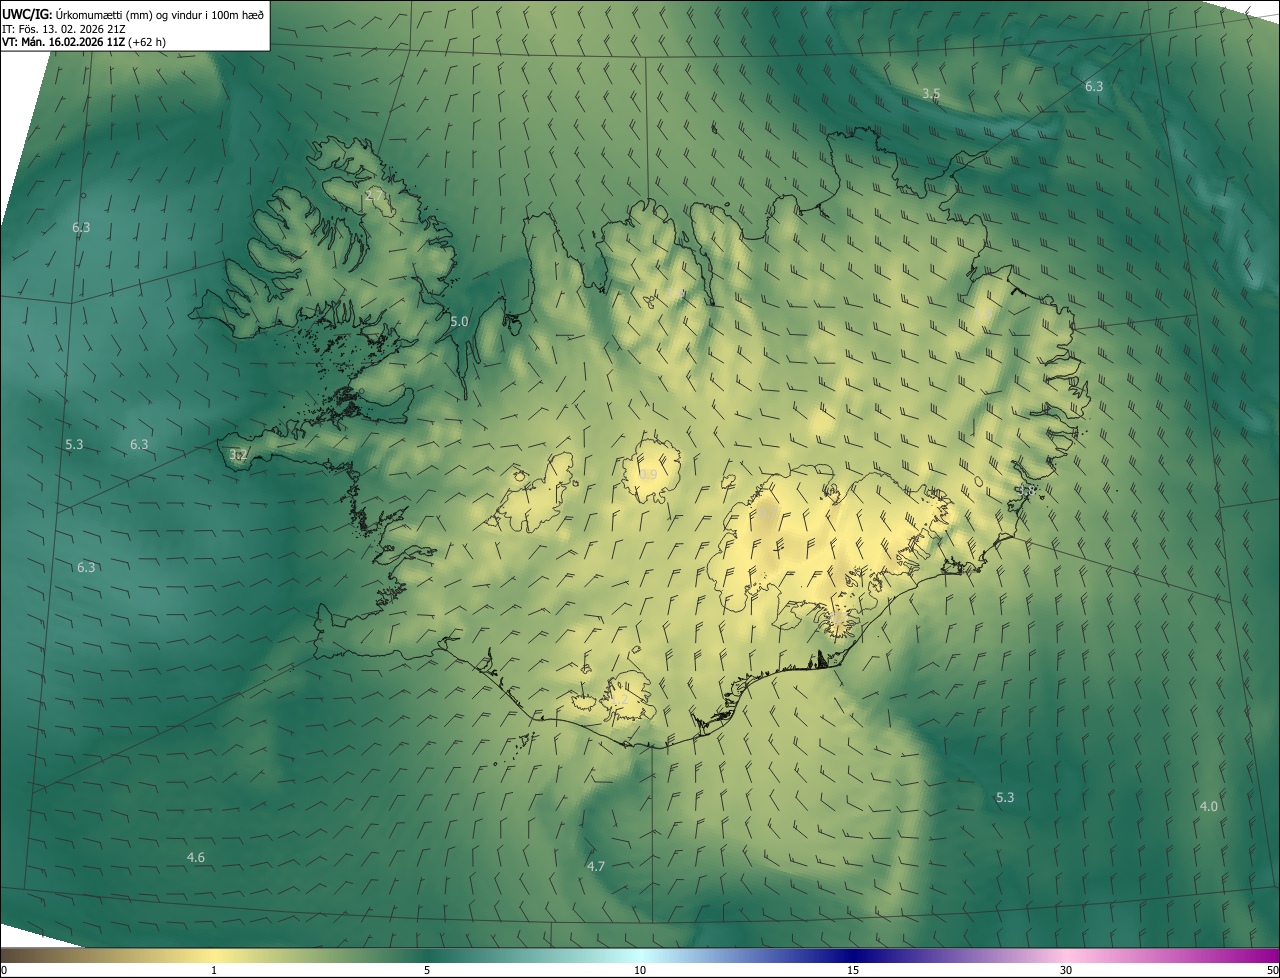Select the IT initial time line 13.02.2026 21Z
Screen dimensions: 1280x978
click(64, 28)
